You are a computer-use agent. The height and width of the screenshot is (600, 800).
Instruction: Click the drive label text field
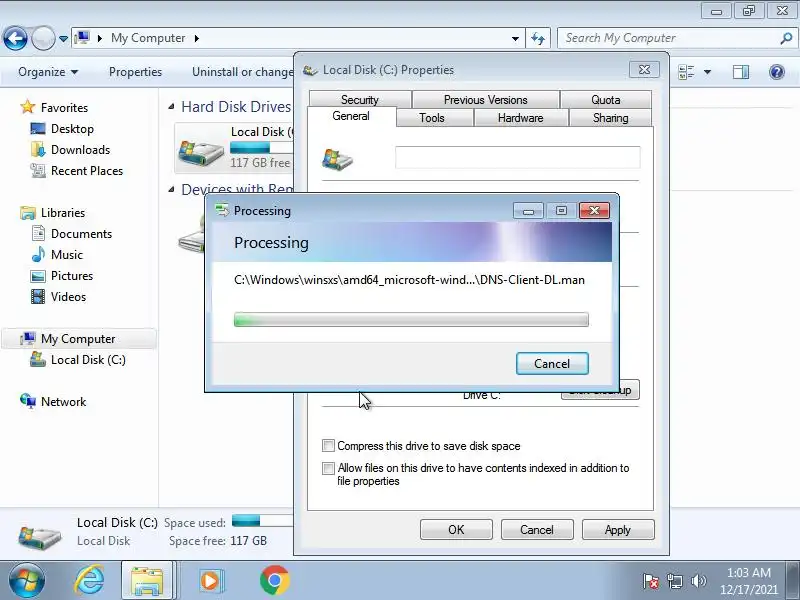point(517,157)
